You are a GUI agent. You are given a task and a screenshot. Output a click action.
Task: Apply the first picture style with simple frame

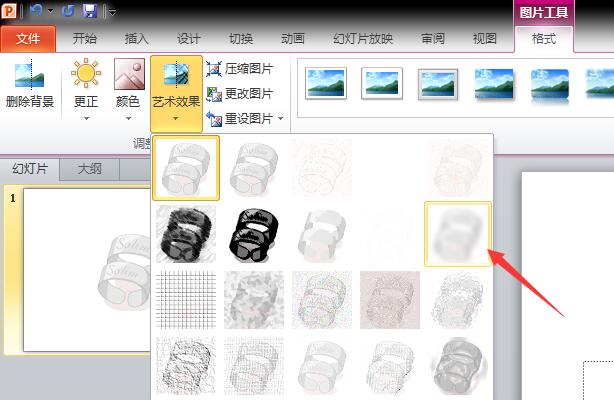[x=326, y=83]
